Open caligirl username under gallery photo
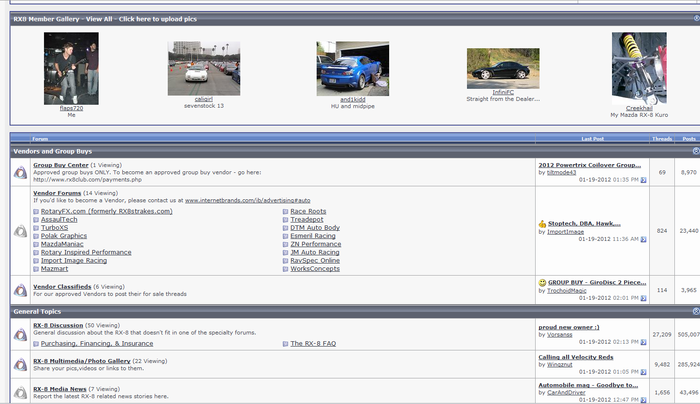The width and height of the screenshot is (700, 404). pyautogui.click(x=204, y=99)
